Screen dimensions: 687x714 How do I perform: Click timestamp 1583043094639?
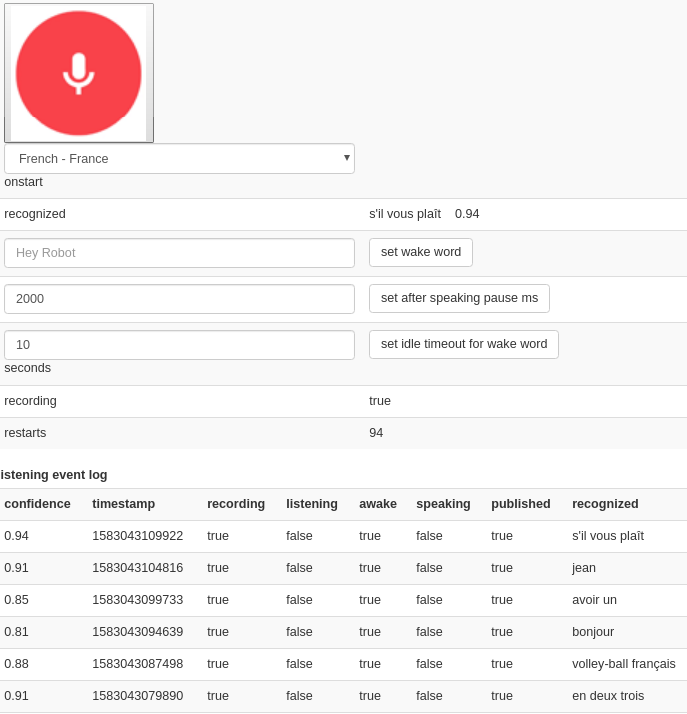click(137, 632)
